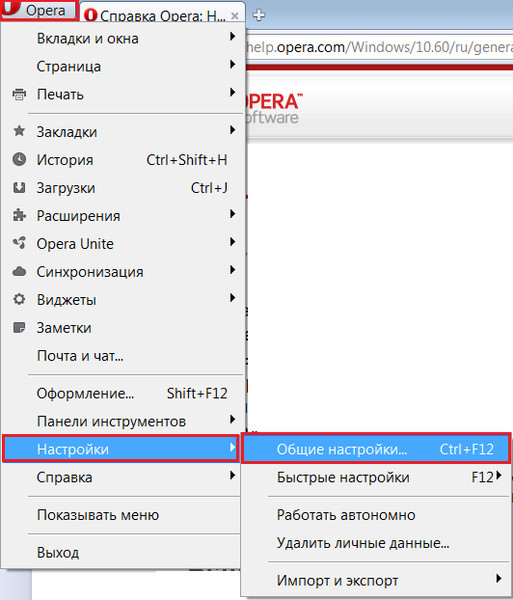513x600 pixels.
Task: Select the Opera Unite menu entry
Action: tap(122, 243)
